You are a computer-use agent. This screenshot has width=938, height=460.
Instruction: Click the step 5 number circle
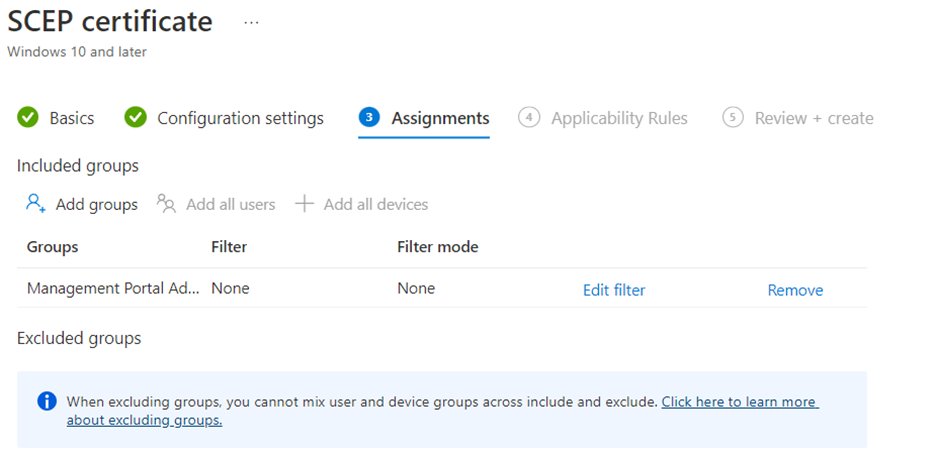(x=733, y=118)
